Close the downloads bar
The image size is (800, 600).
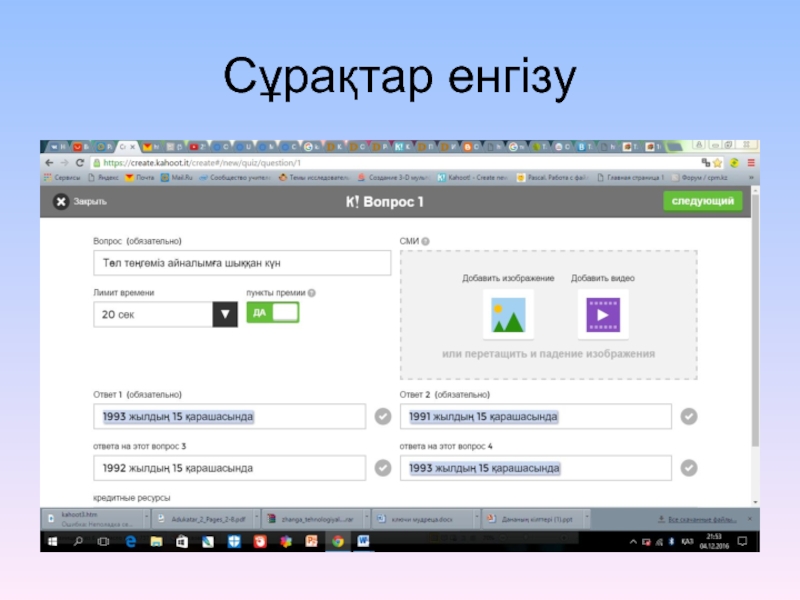[x=749, y=519]
